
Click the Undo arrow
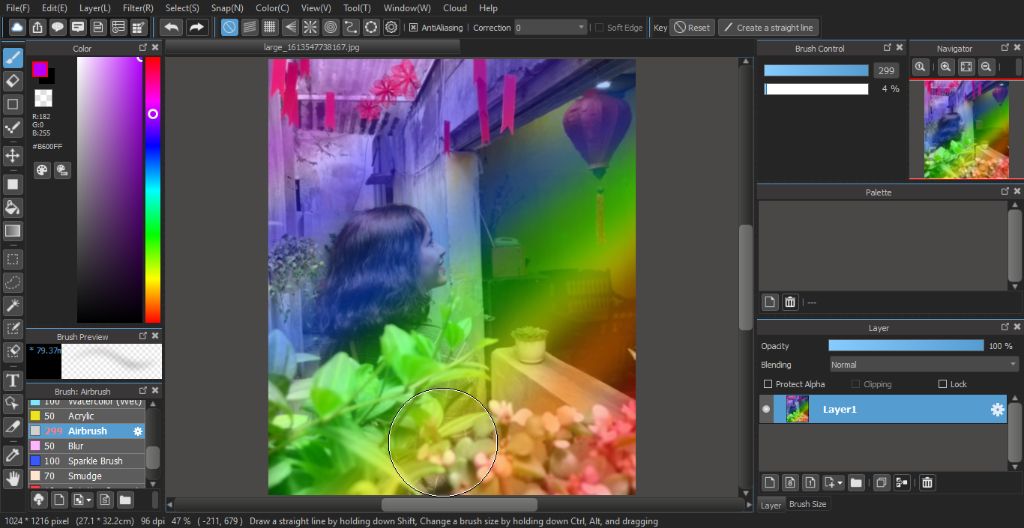172,27
